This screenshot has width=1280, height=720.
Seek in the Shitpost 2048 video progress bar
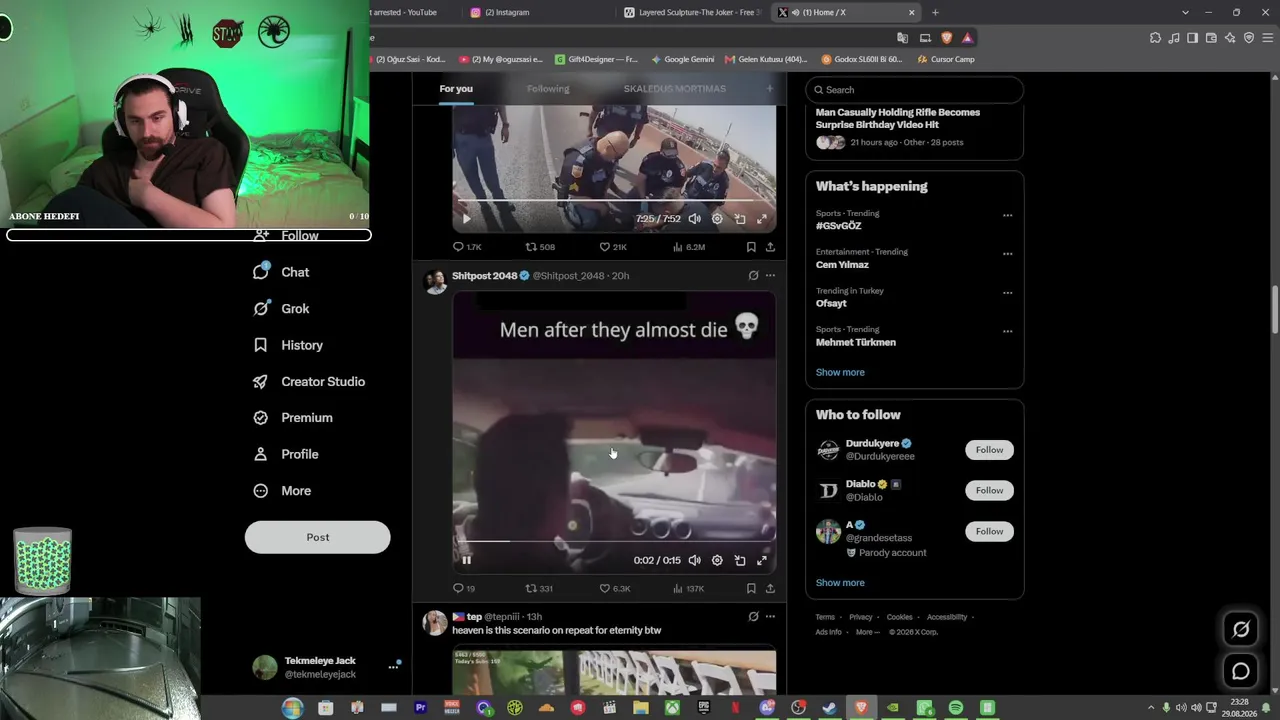614,541
